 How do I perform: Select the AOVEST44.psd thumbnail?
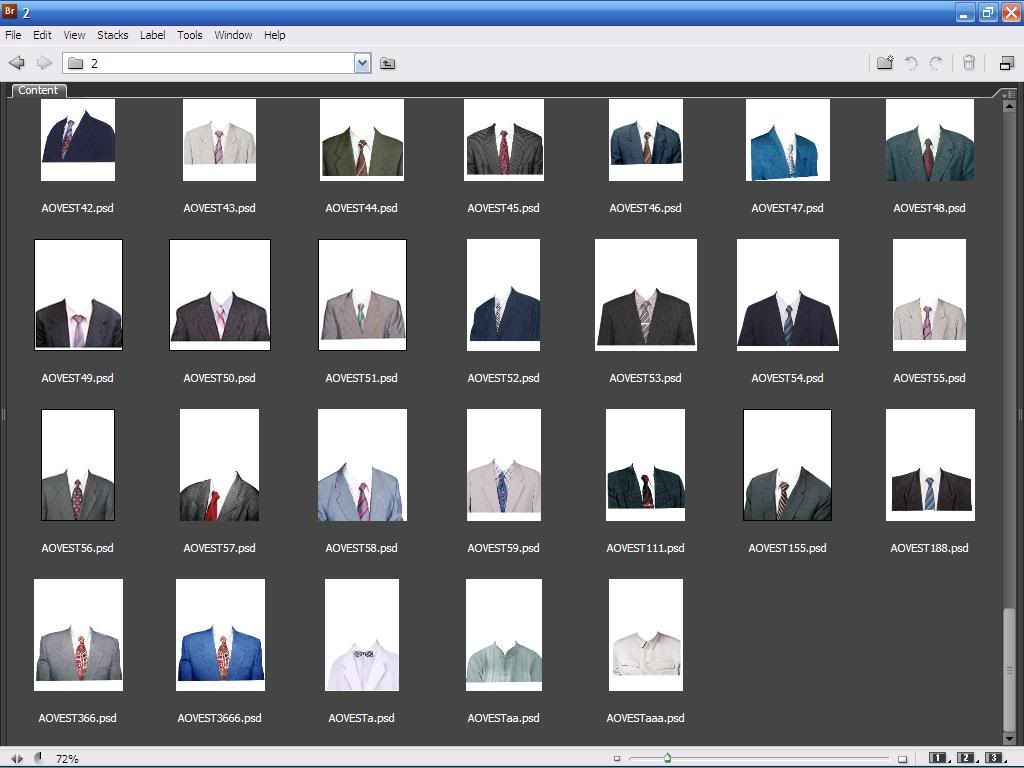point(362,140)
